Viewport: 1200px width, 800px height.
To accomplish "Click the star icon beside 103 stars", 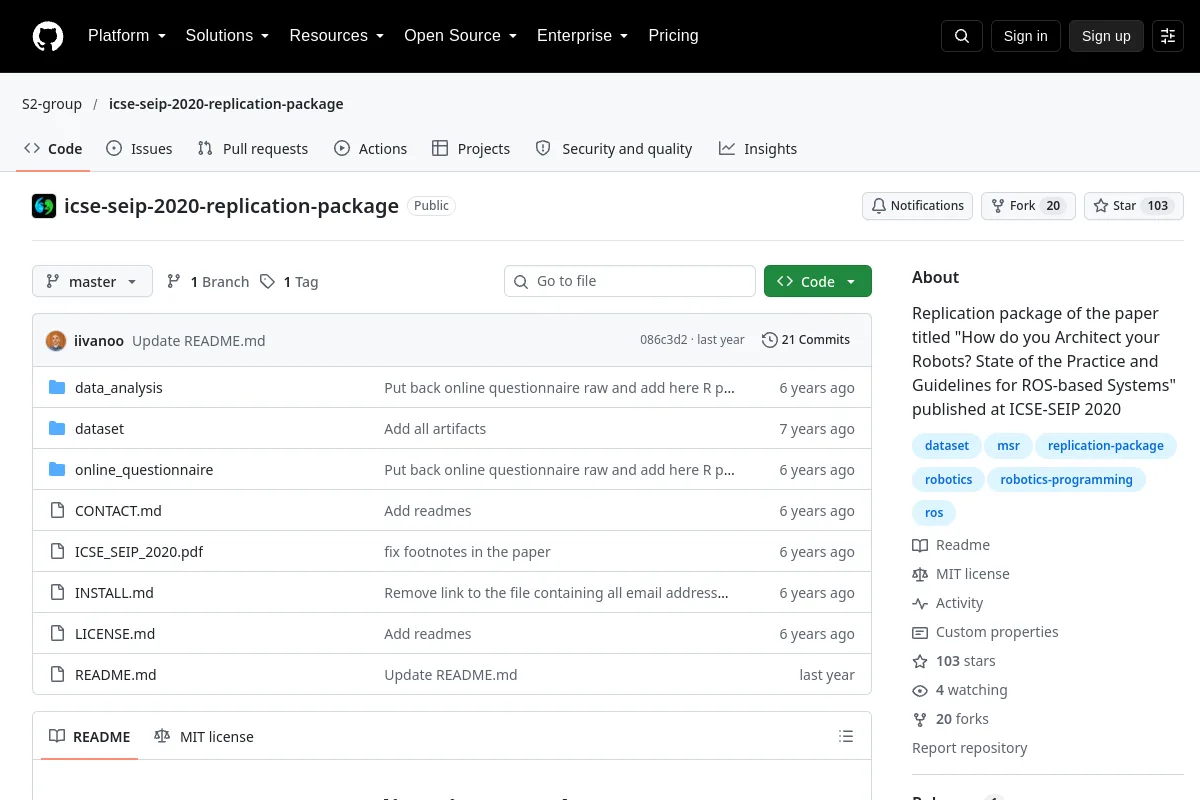I will tap(920, 662).
